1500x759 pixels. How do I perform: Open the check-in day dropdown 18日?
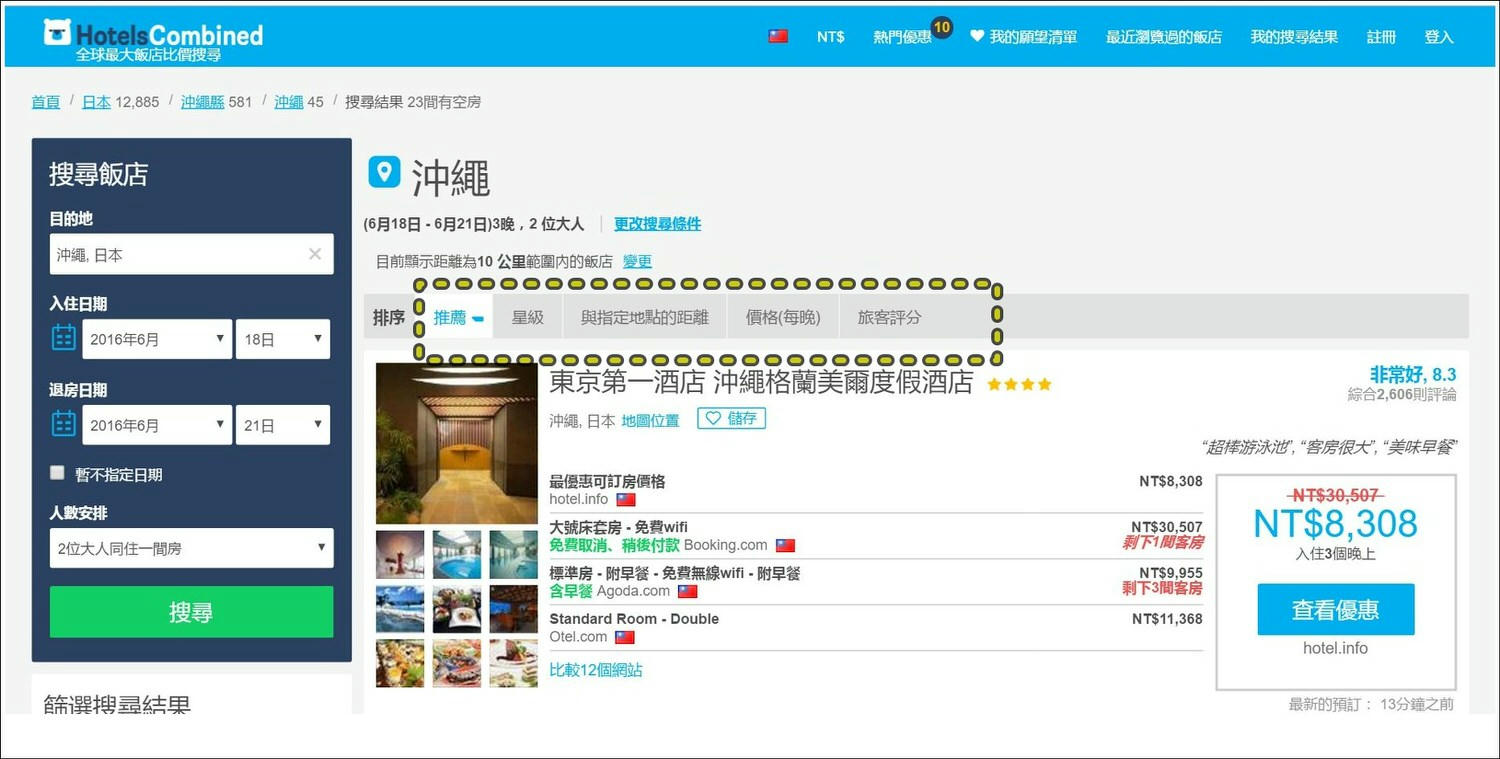[283, 339]
